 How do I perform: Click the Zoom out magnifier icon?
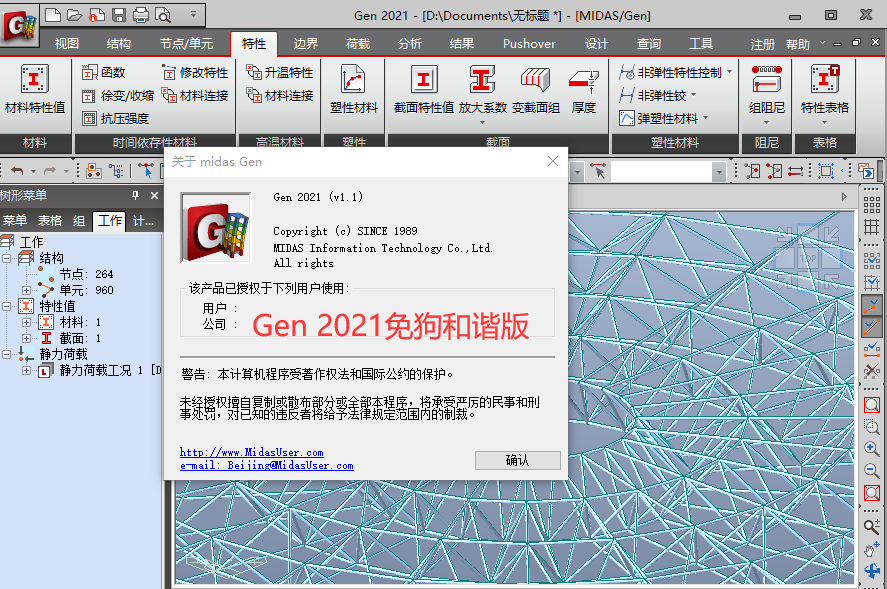click(871, 470)
